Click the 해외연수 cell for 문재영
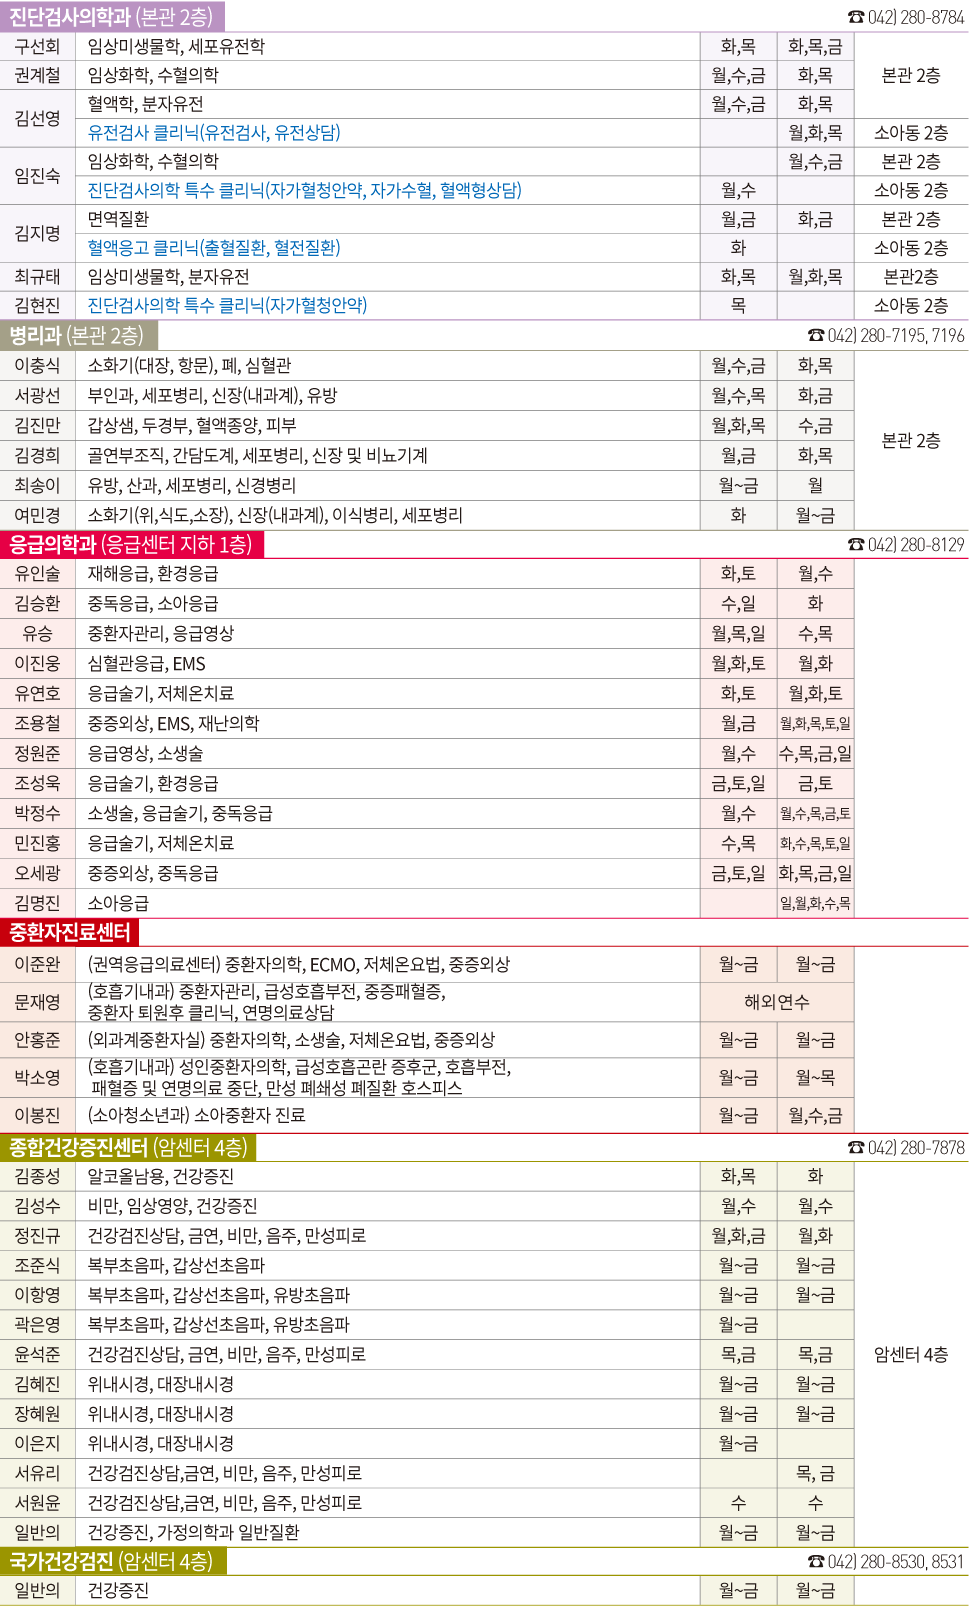970x1607 pixels. coord(777,1002)
